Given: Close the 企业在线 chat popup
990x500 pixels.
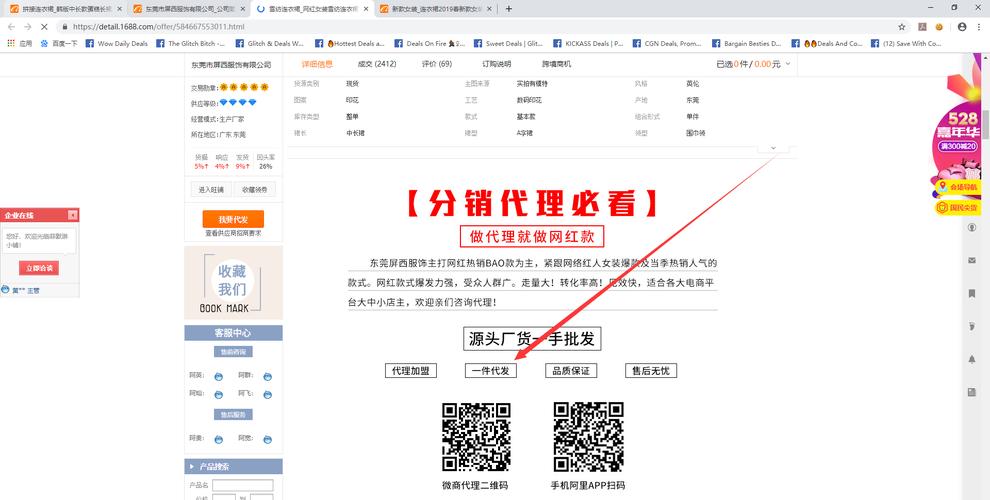Looking at the screenshot, I should pos(73,215).
